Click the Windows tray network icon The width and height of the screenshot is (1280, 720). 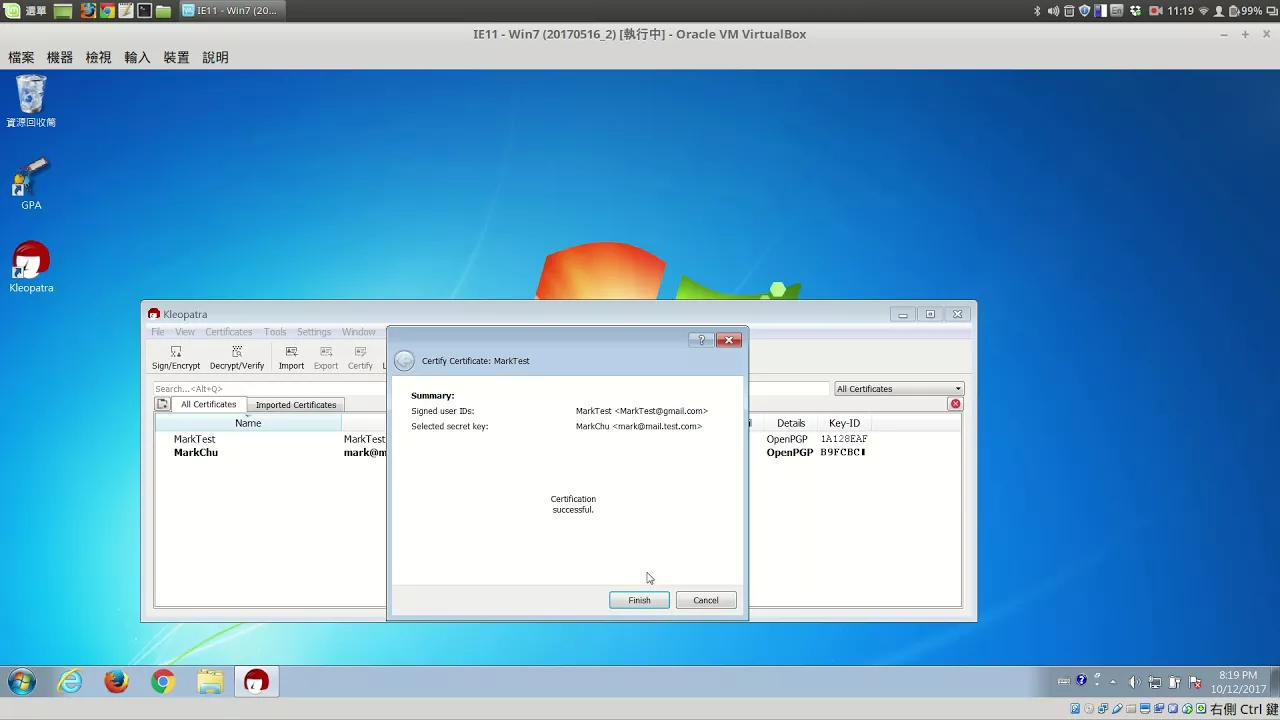tap(1155, 682)
